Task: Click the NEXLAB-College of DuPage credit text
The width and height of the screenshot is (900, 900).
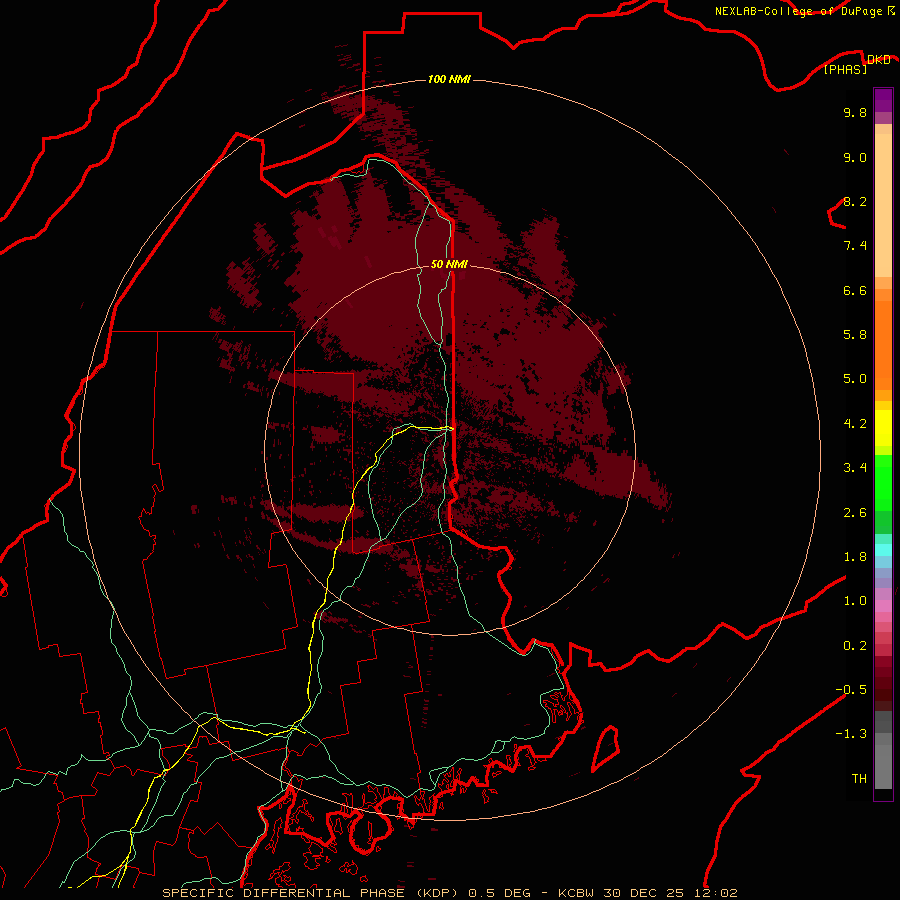Action: click(x=798, y=11)
